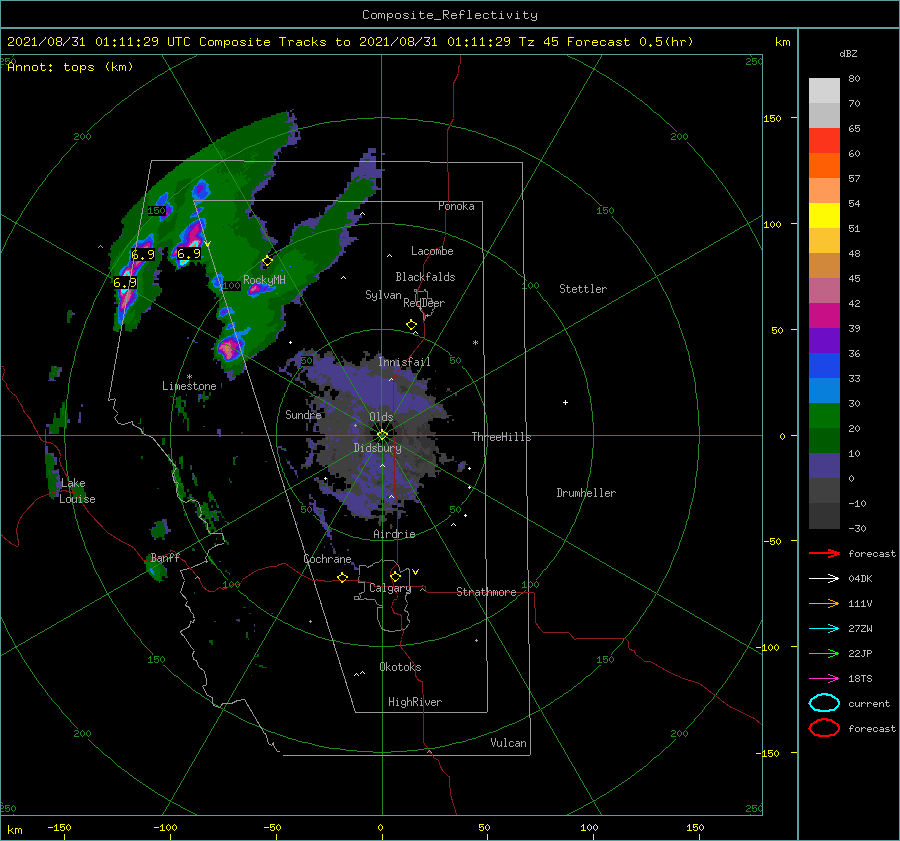The width and height of the screenshot is (900, 841).
Task: Select the 39 dBZ purple color swatch
Action: click(824, 340)
